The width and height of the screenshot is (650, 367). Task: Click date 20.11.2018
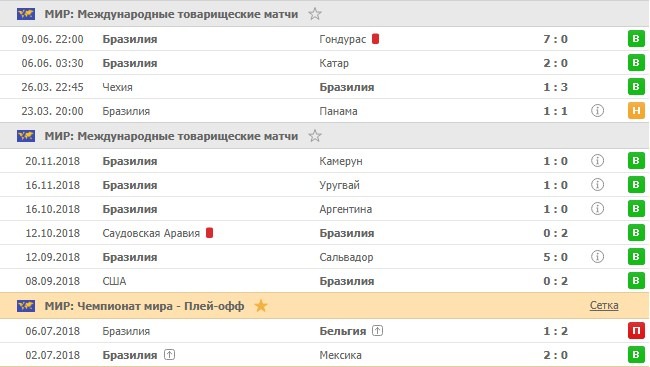[x=53, y=161]
